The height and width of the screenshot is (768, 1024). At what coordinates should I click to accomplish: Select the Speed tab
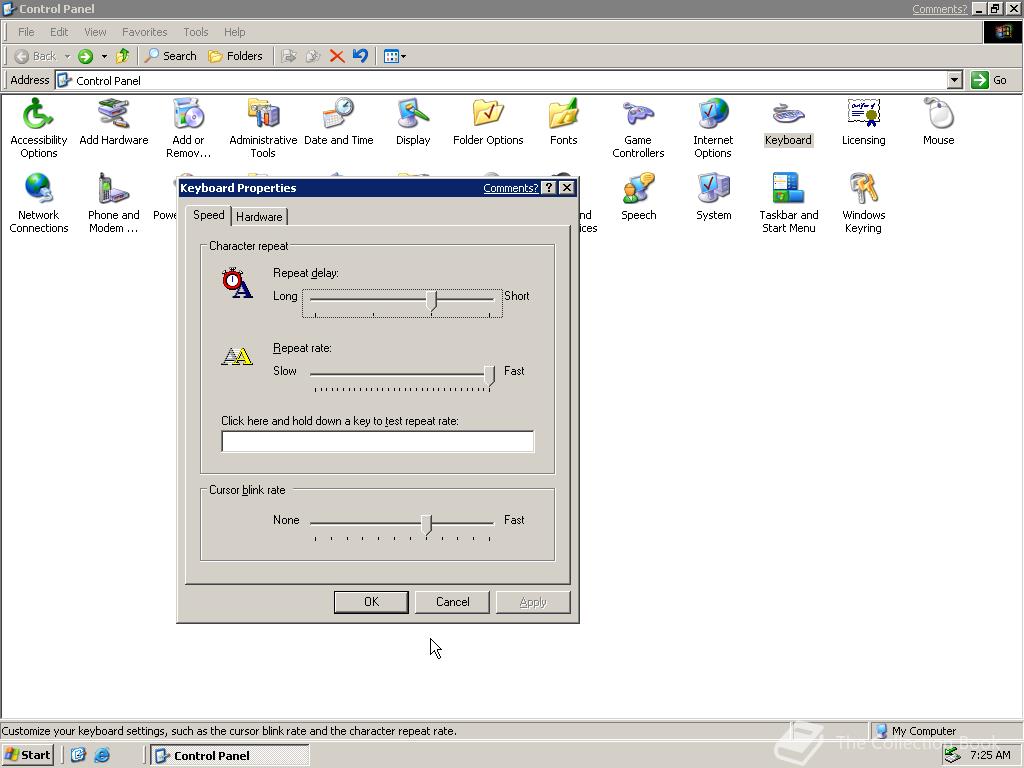pyautogui.click(x=208, y=215)
